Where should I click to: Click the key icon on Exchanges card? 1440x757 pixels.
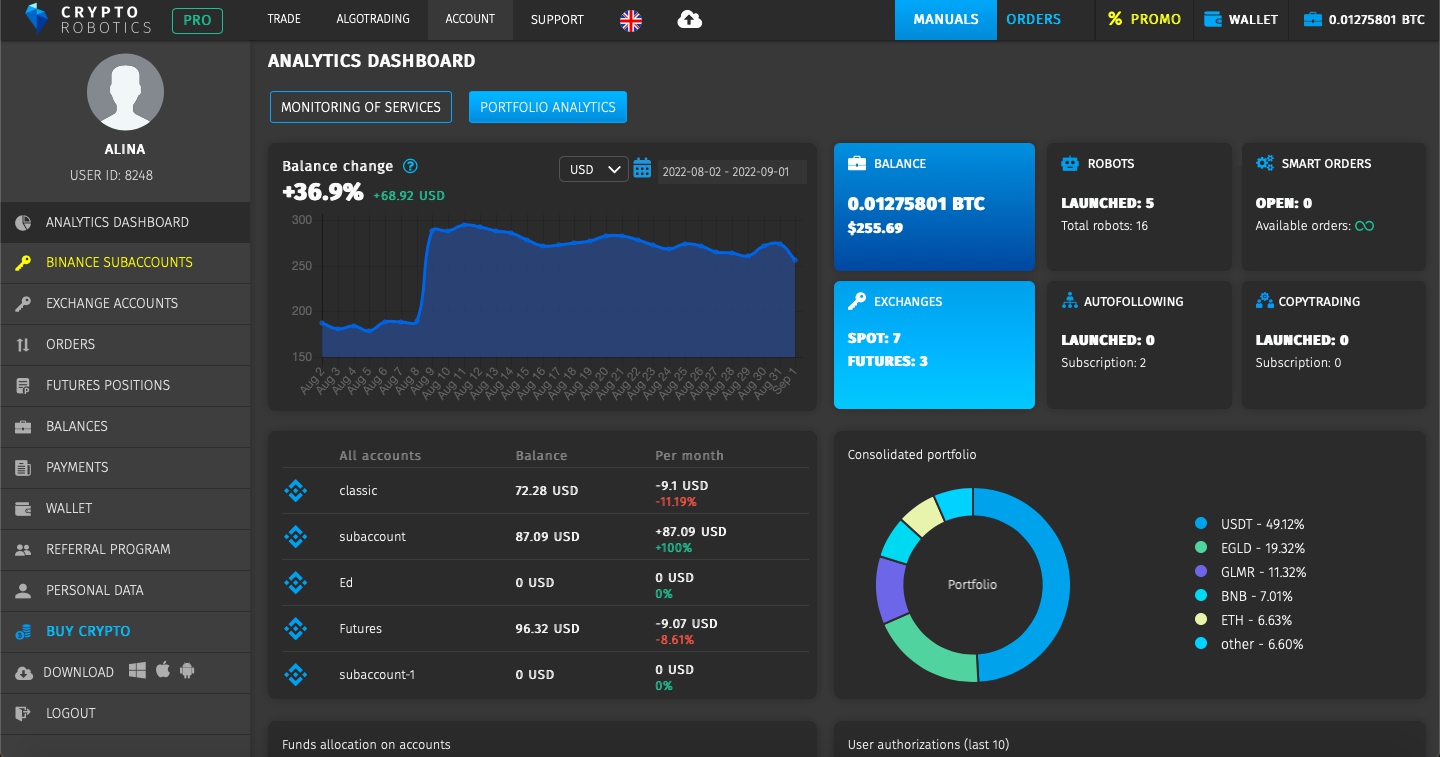click(857, 301)
